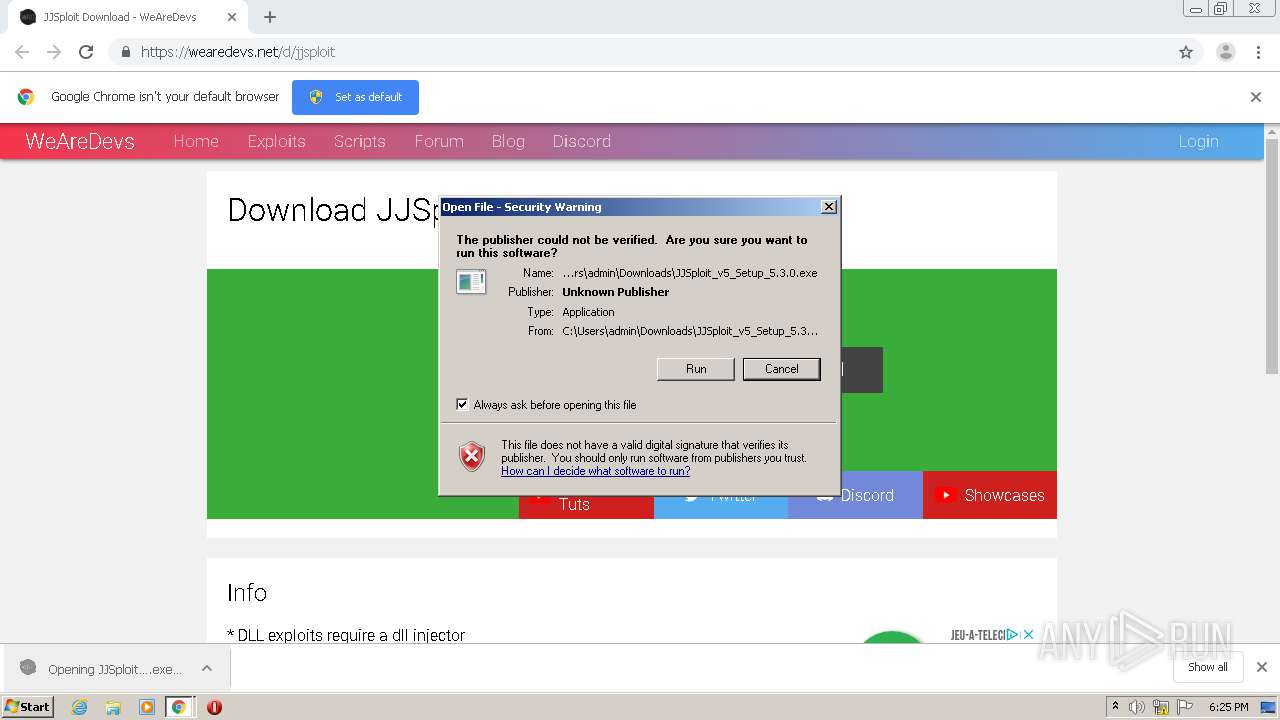Viewport: 1280px width, 720px height.
Task: Open File Explorer from taskbar
Action: coord(113,707)
